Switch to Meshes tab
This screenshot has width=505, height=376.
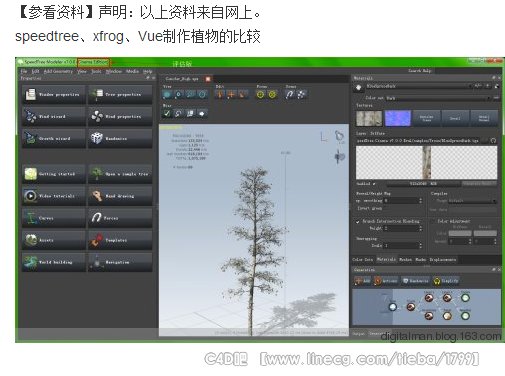[x=405, y=259]
